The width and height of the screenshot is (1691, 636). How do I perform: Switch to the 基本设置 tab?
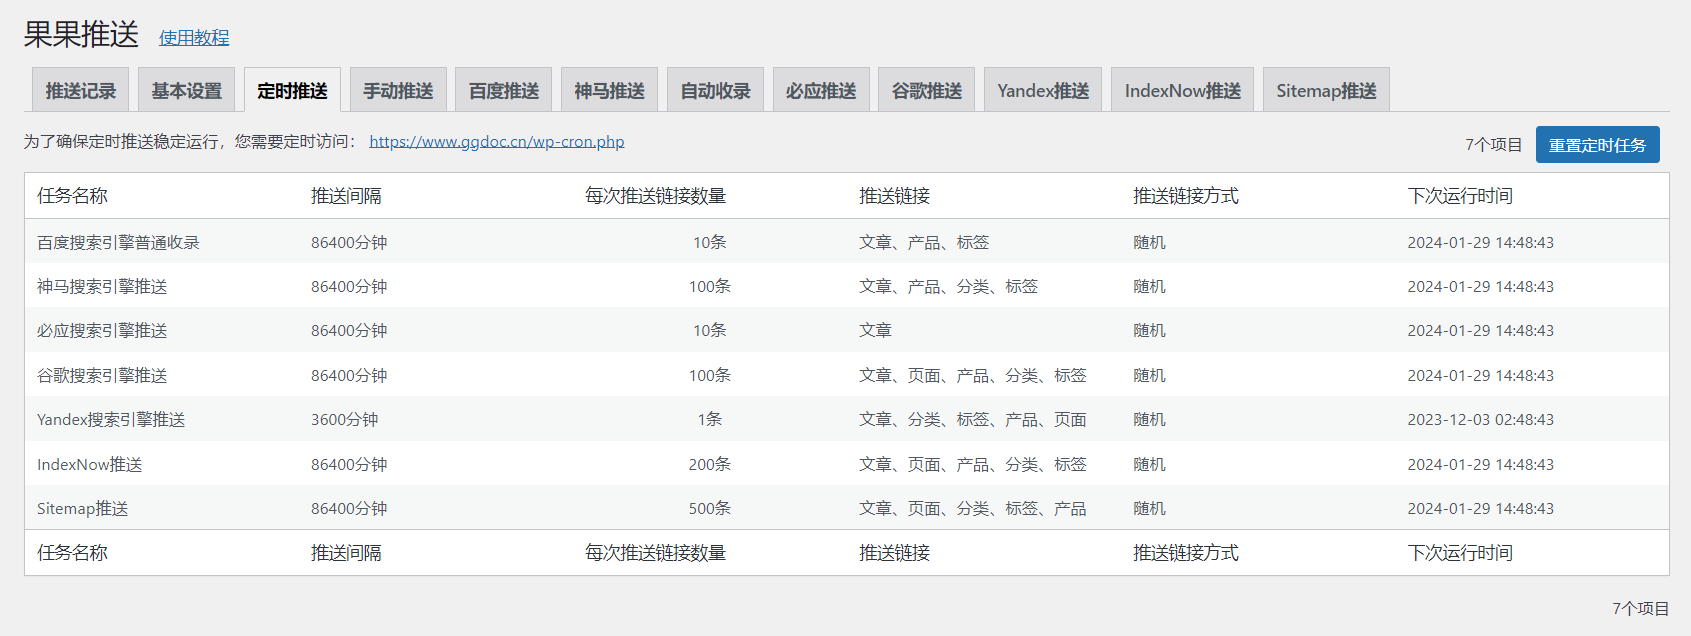tap(187, 90)
